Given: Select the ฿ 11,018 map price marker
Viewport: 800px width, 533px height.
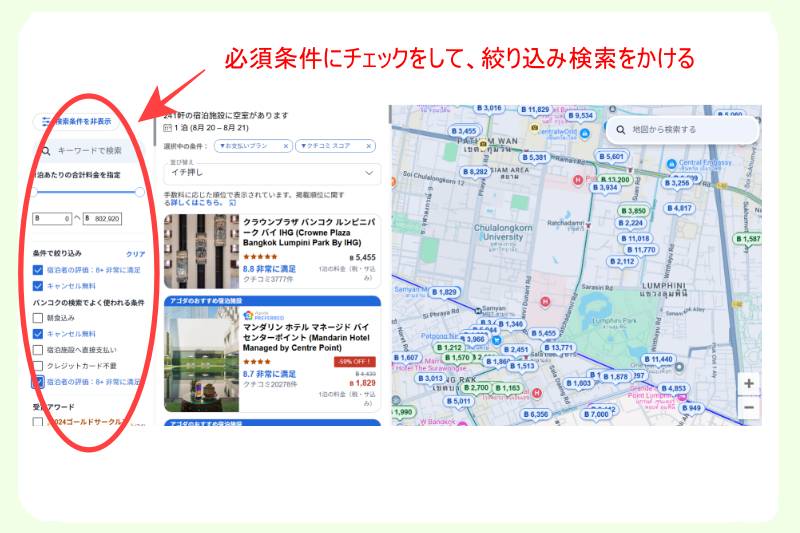Looking at the screenshot, I should [635, 238].
